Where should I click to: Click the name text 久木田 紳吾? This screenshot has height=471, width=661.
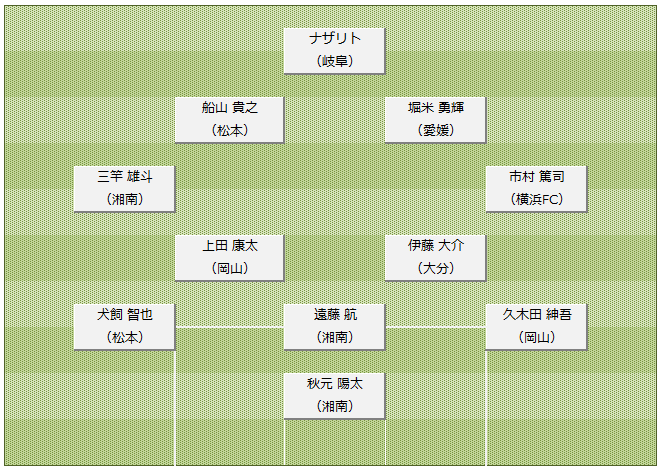point(537,315)
